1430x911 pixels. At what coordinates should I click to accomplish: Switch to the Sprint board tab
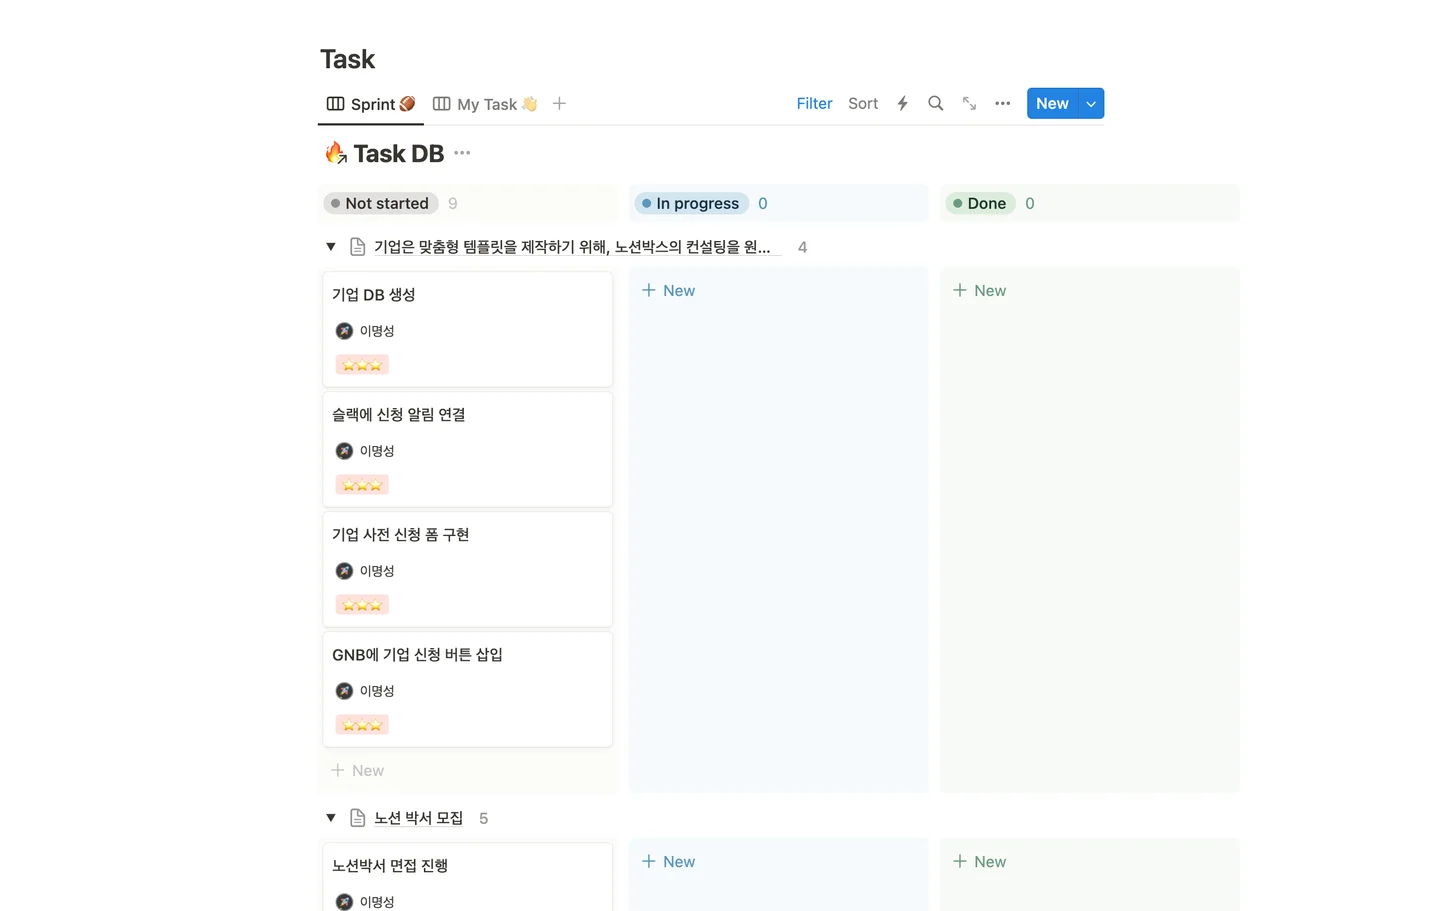pos(371,104)
